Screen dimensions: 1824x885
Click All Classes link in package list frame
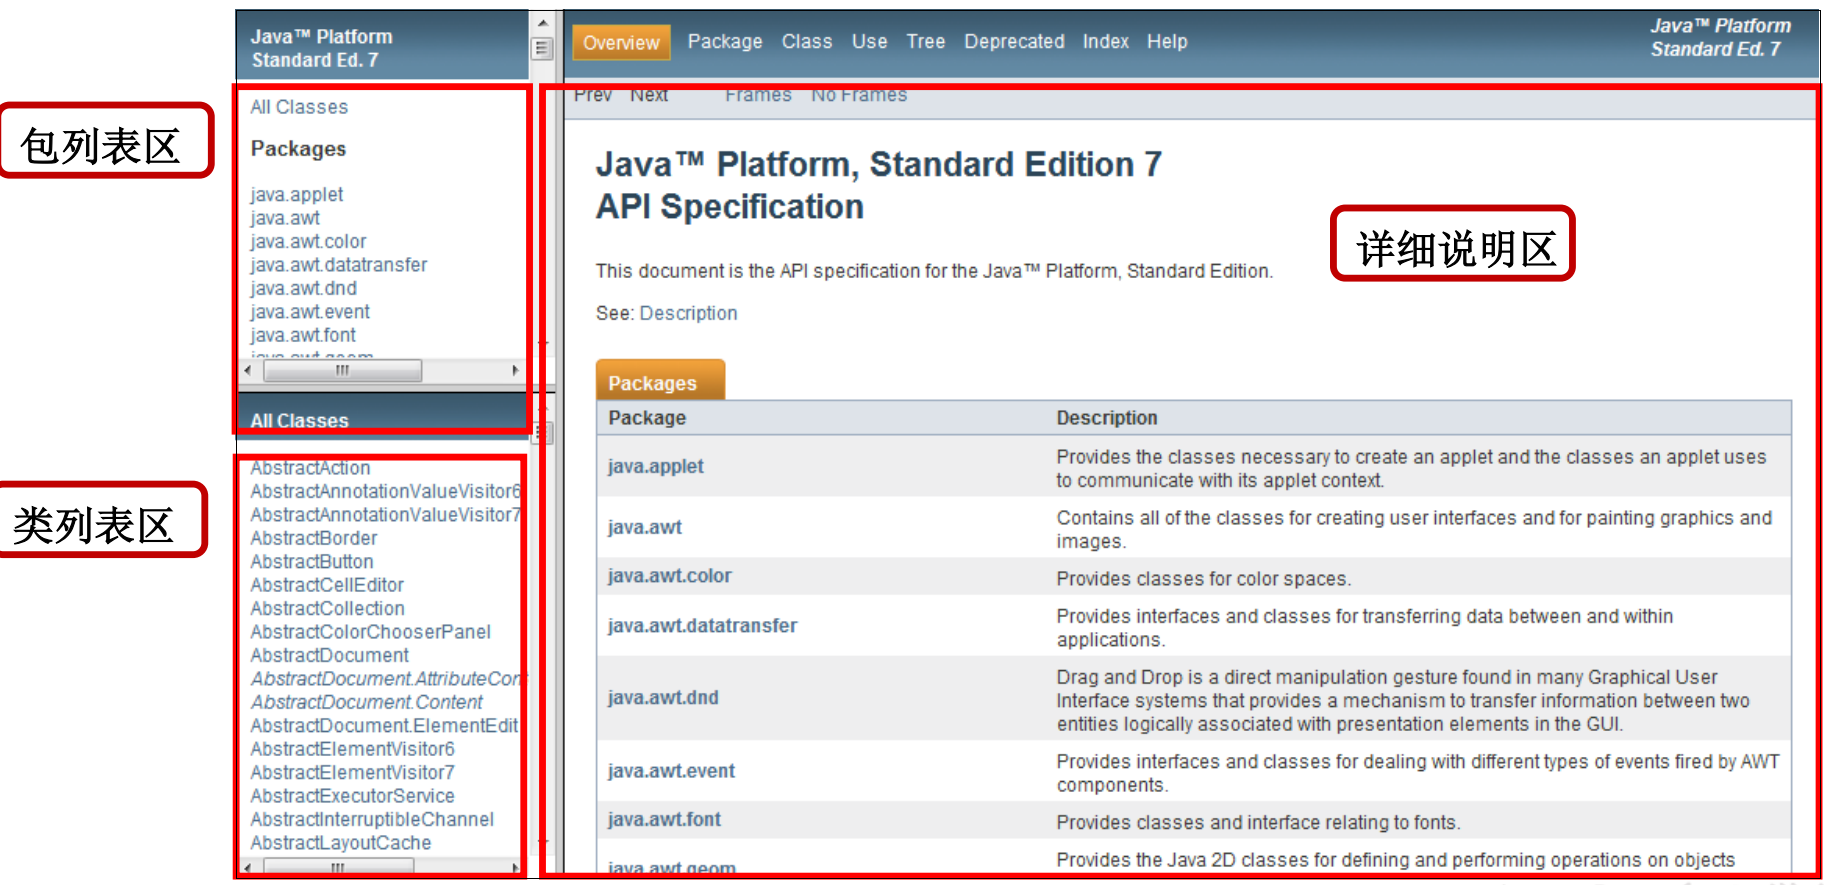click(299, 107)
